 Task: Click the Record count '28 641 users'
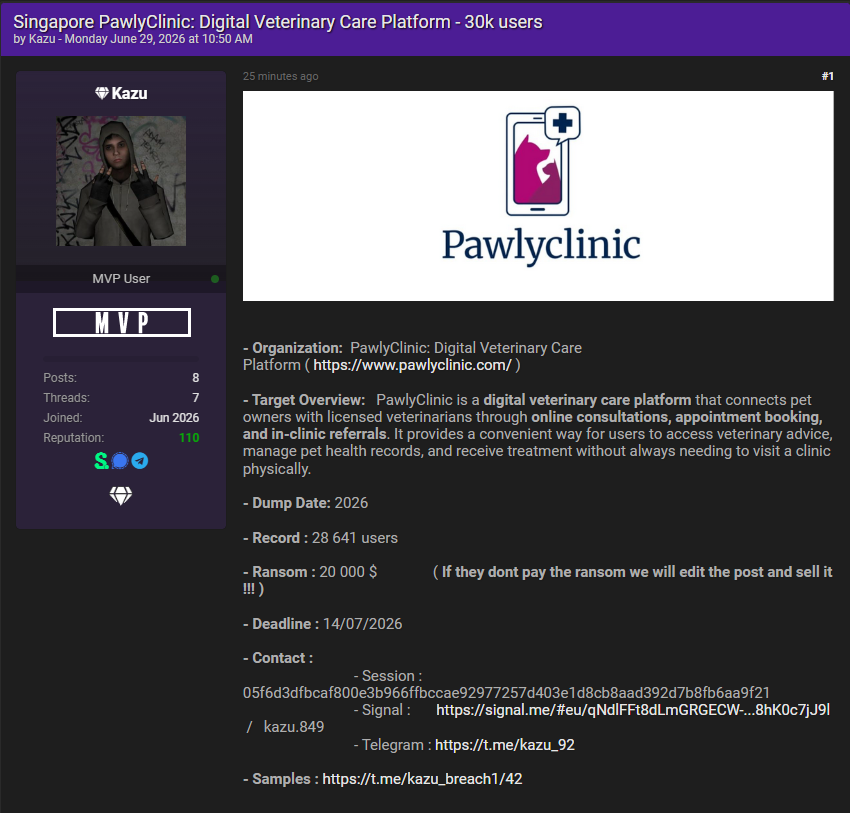coord(355,538)
